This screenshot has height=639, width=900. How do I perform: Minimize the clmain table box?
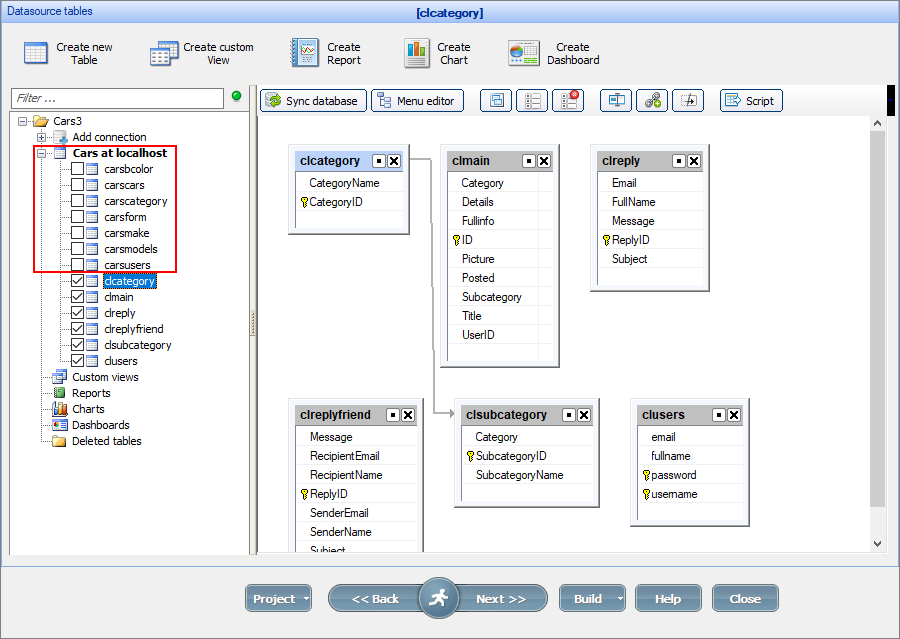(528, 161)
